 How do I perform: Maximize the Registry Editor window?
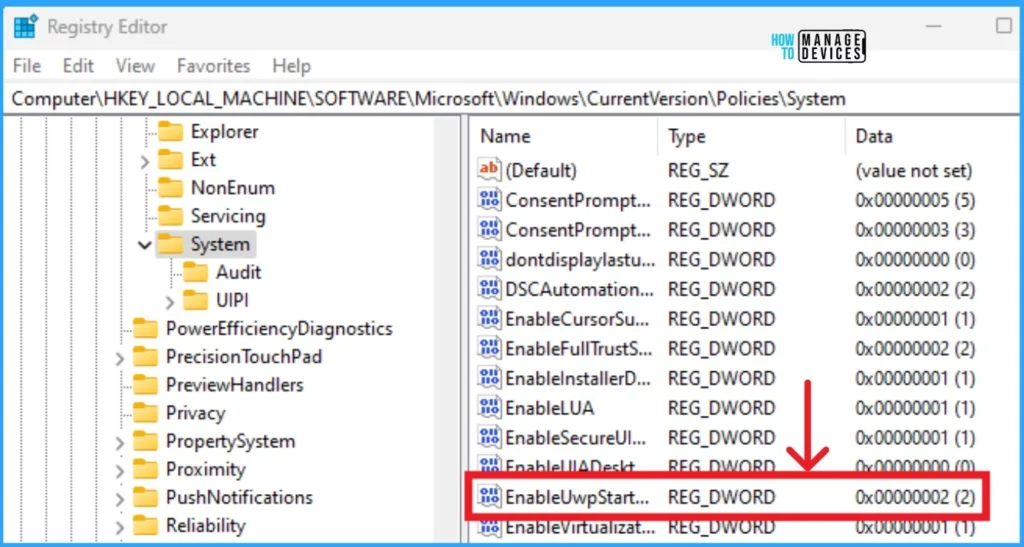pyautogui.click(x=1003, y=26)
